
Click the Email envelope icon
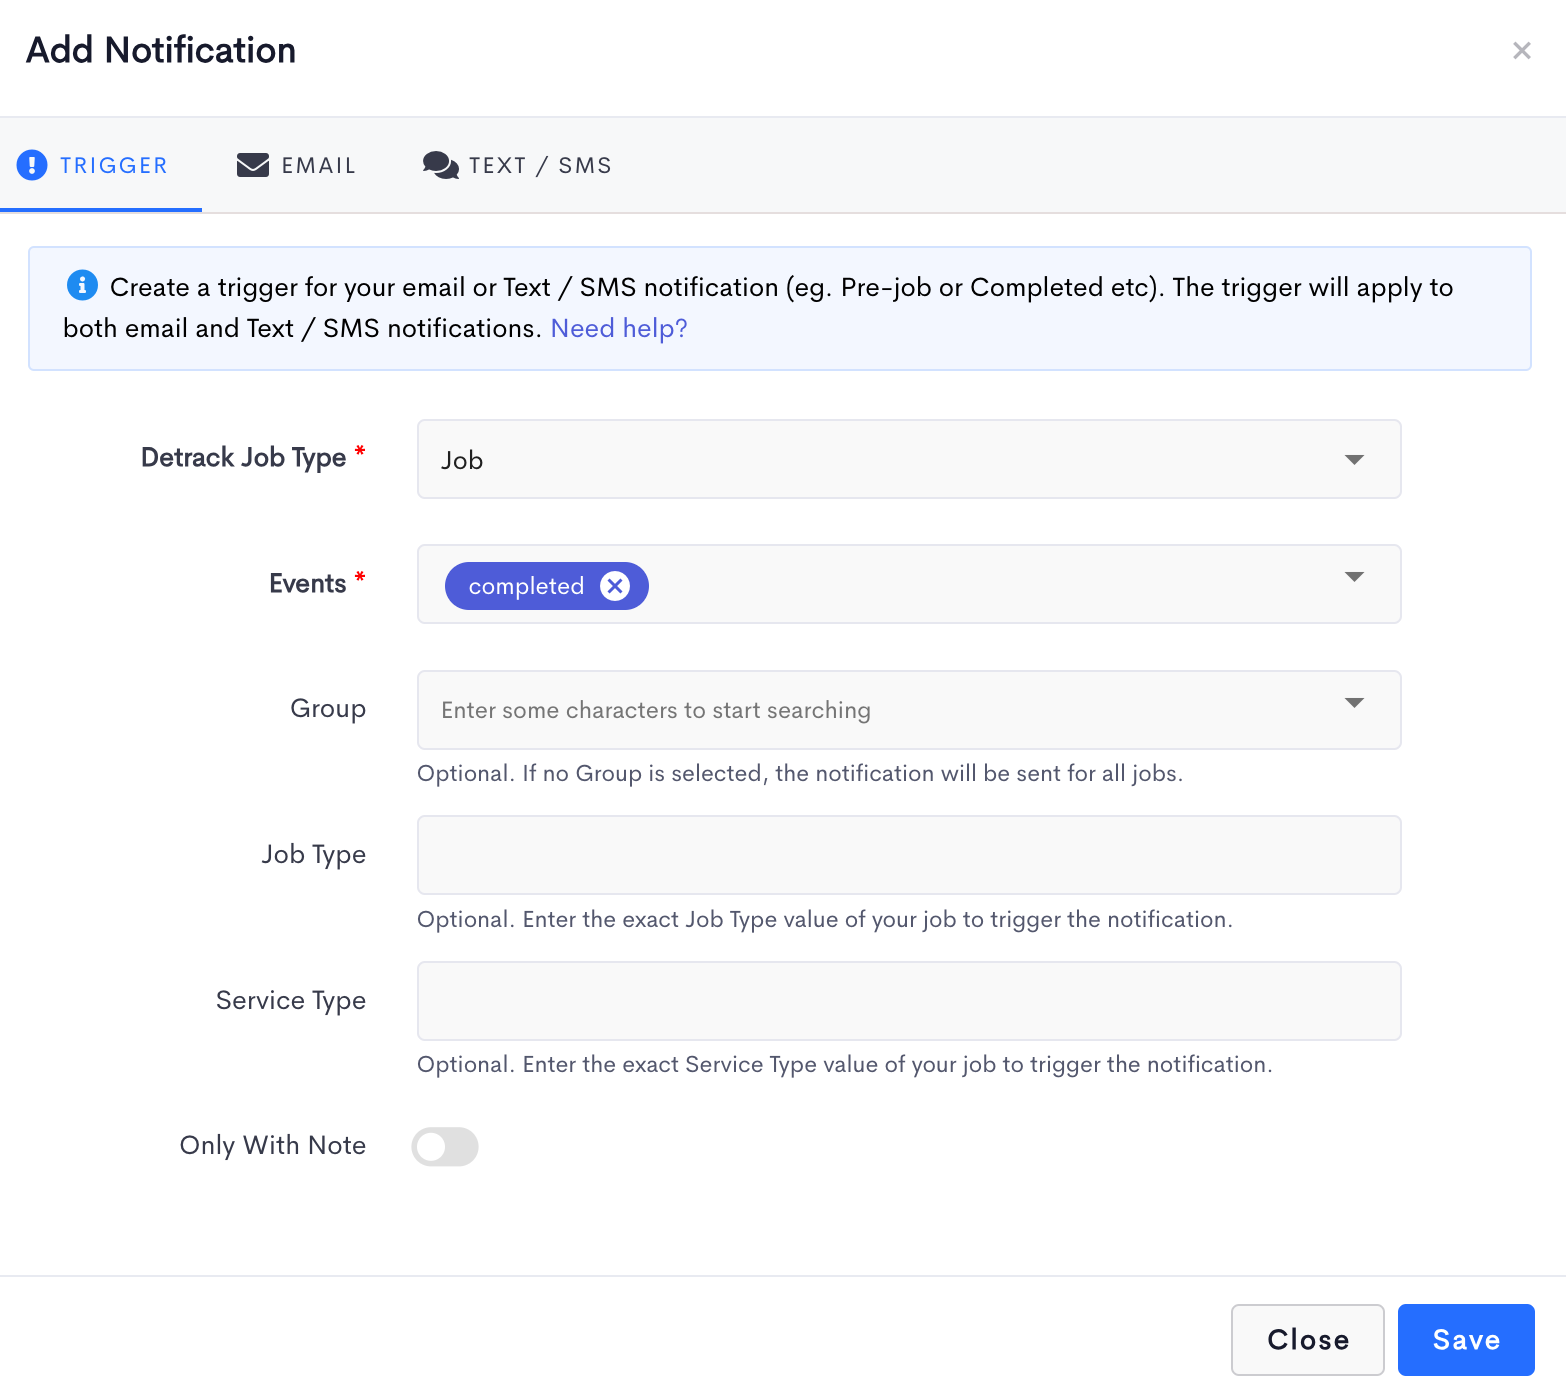[252, 165]
